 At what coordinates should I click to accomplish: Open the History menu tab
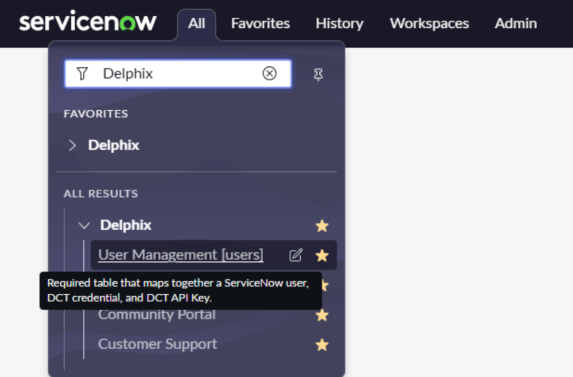[339, 23]
